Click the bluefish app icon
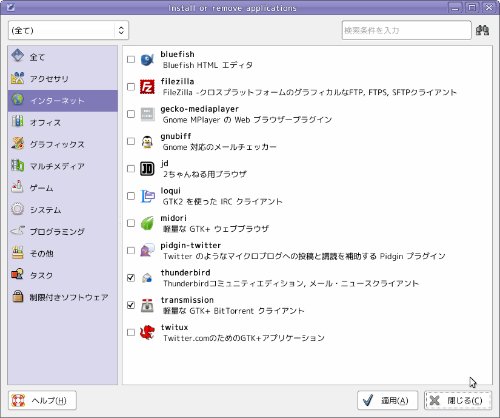Screen dimensions: 500x418 tap(147, 60)
